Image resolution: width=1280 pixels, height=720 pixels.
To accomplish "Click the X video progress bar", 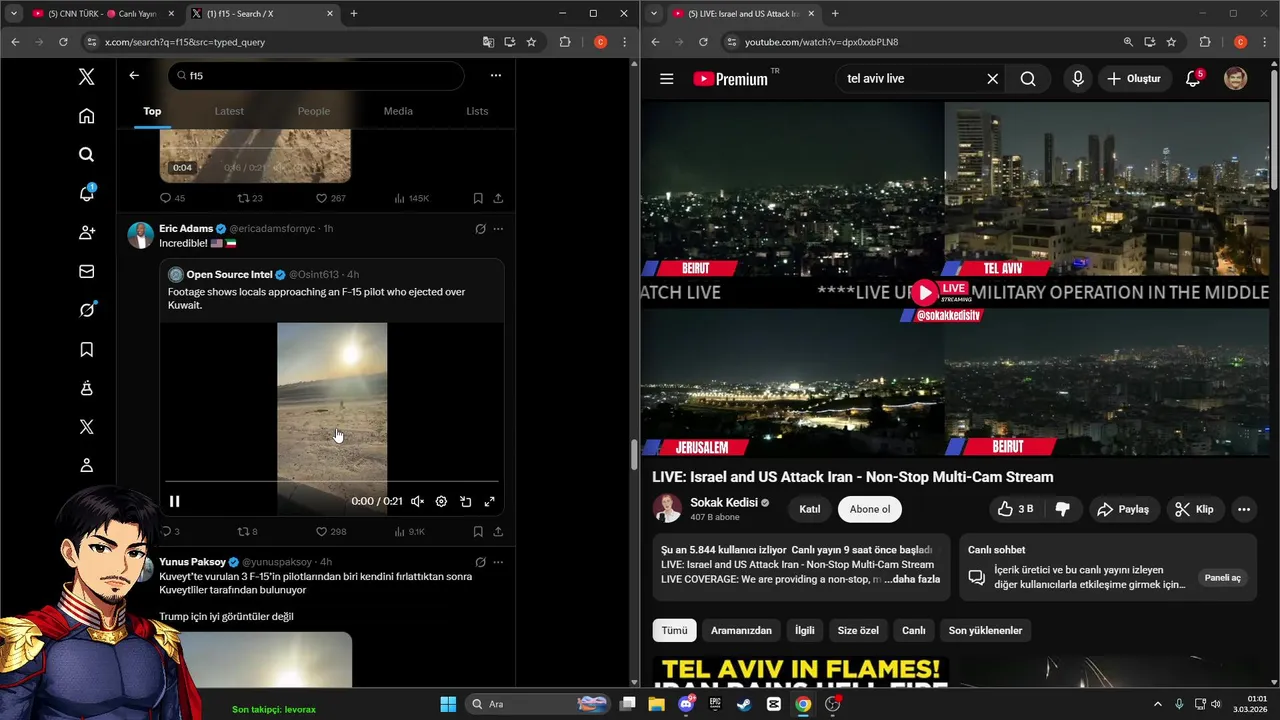I will (331, 482).
